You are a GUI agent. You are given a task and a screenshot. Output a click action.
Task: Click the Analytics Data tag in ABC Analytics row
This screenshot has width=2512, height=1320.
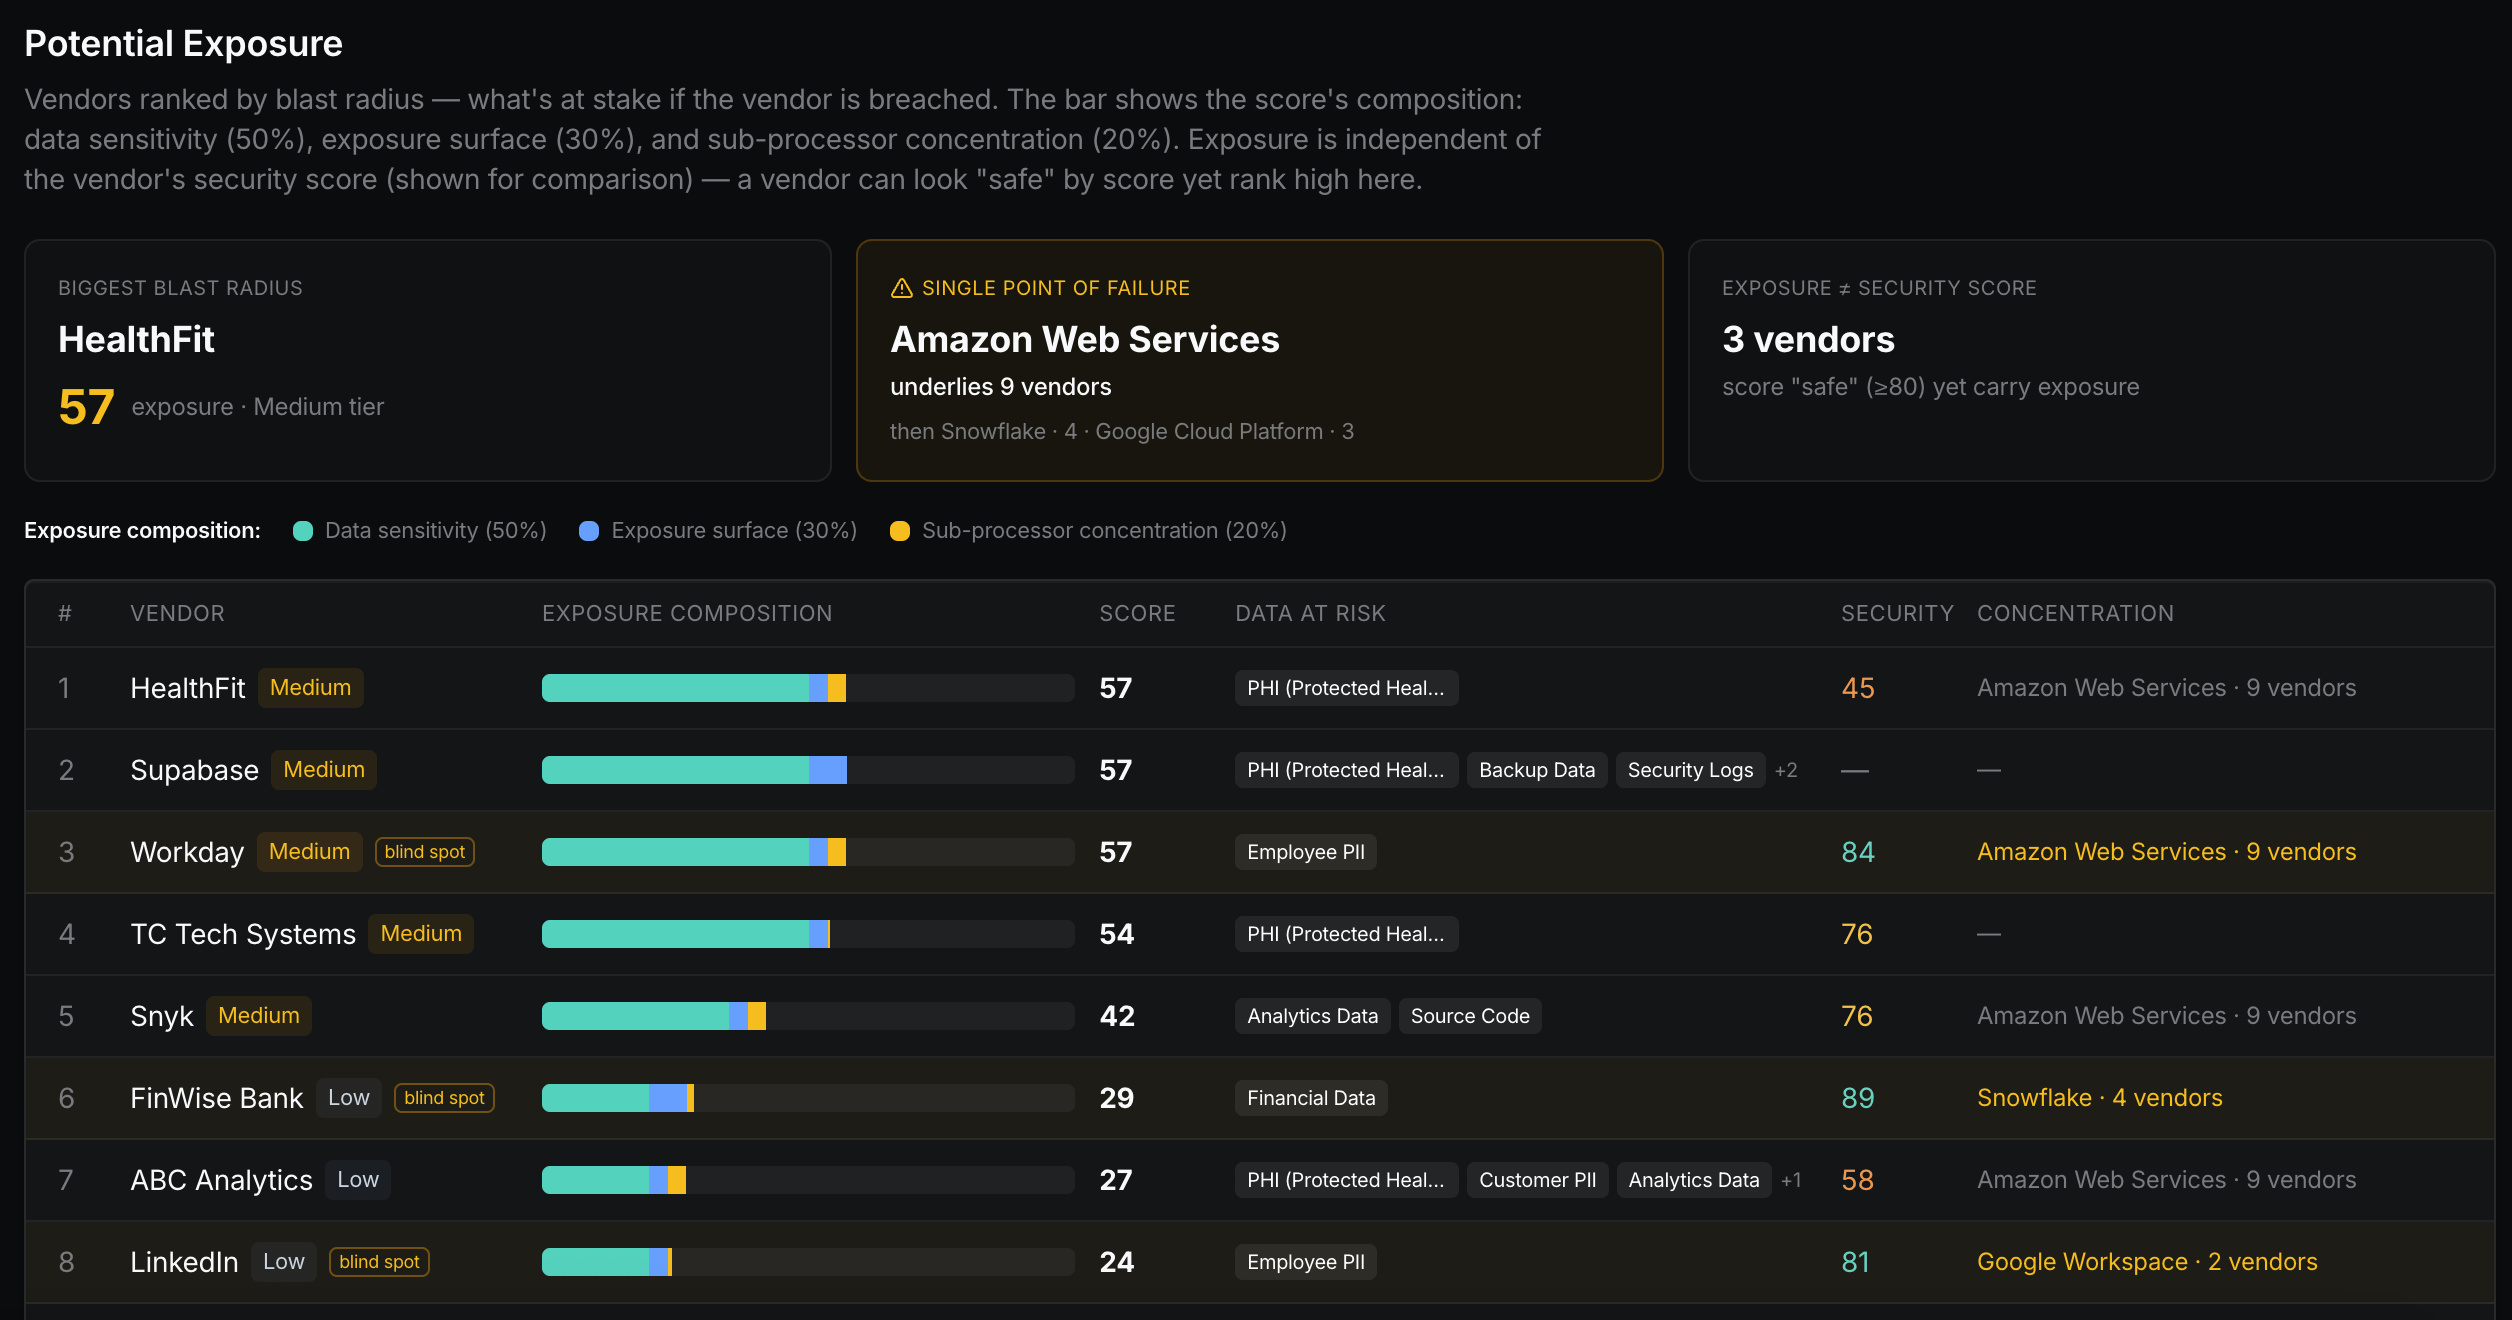(x=1694, y=1180)
